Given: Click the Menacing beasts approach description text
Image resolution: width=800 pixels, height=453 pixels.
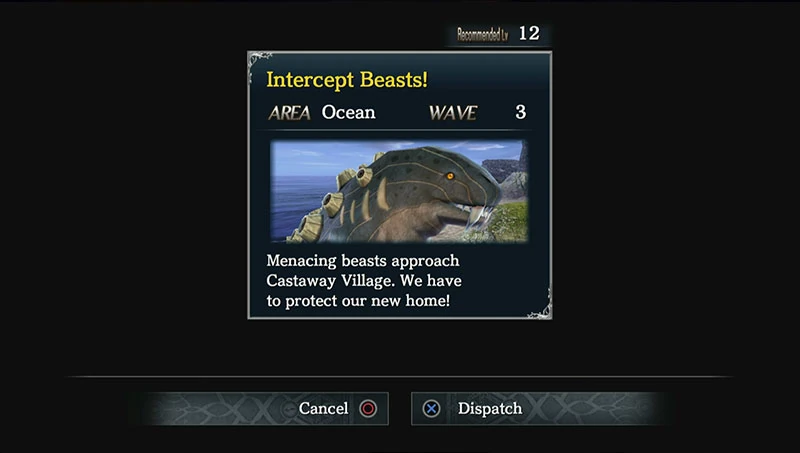Looking at the screenshot, I should click(364, 281).
